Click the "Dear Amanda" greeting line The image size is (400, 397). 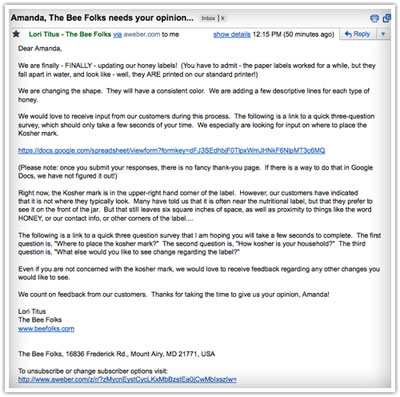click(40, 49)
